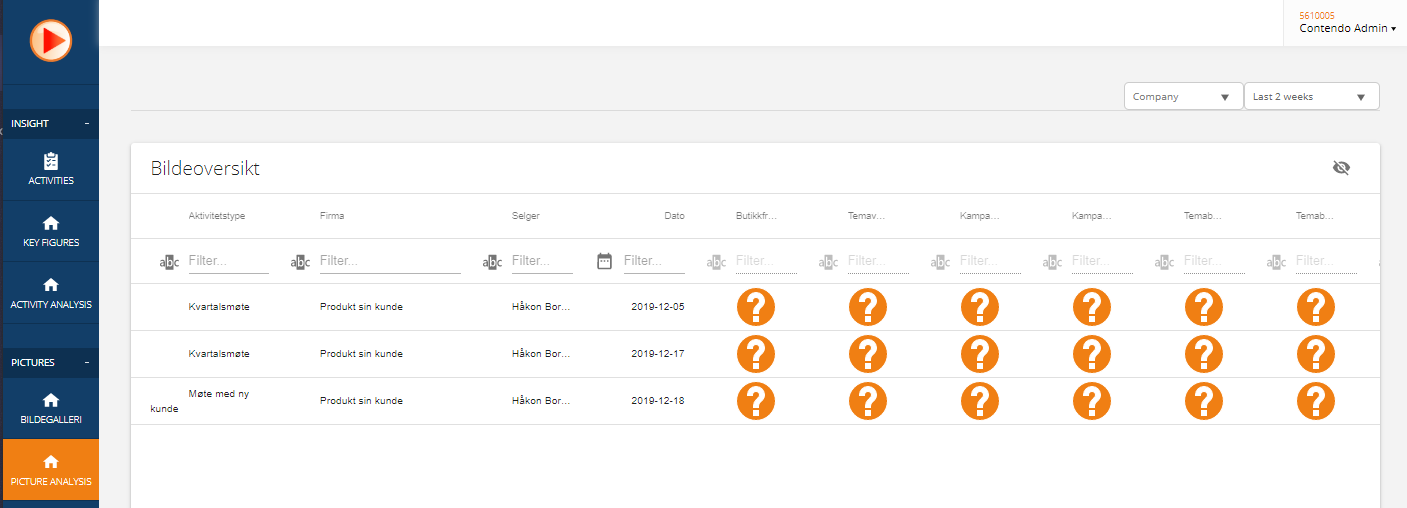This screenshot has height=508, width=1407.
Task: Sort by the Dato column header
Action: [x=675, y=216]
